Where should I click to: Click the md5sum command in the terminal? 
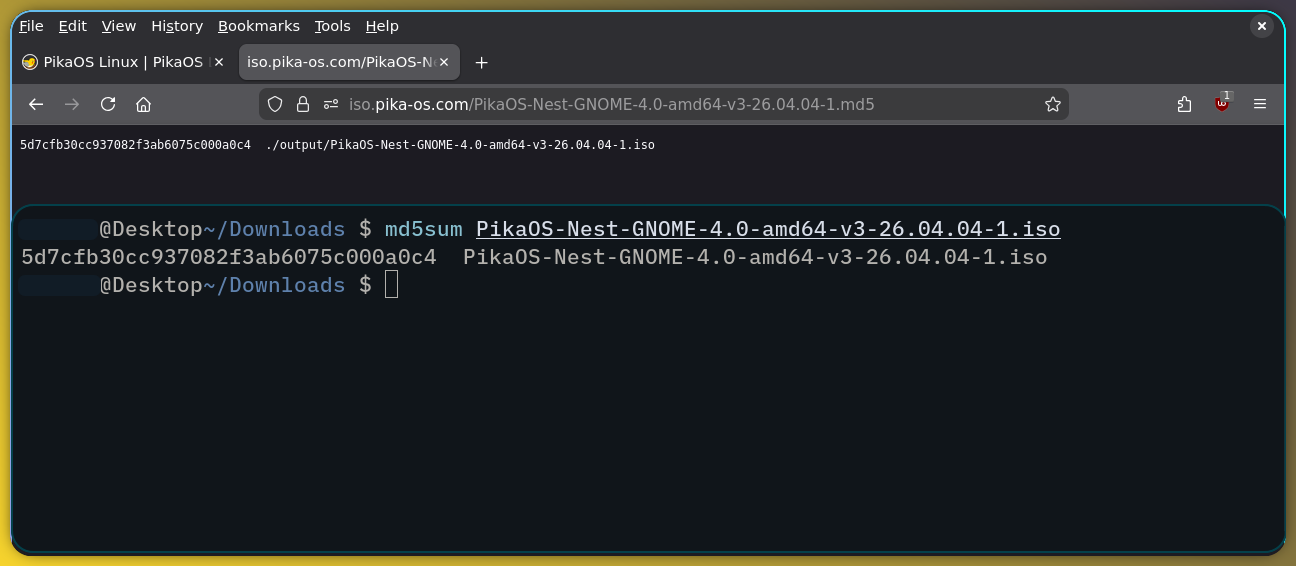(424, 229)
